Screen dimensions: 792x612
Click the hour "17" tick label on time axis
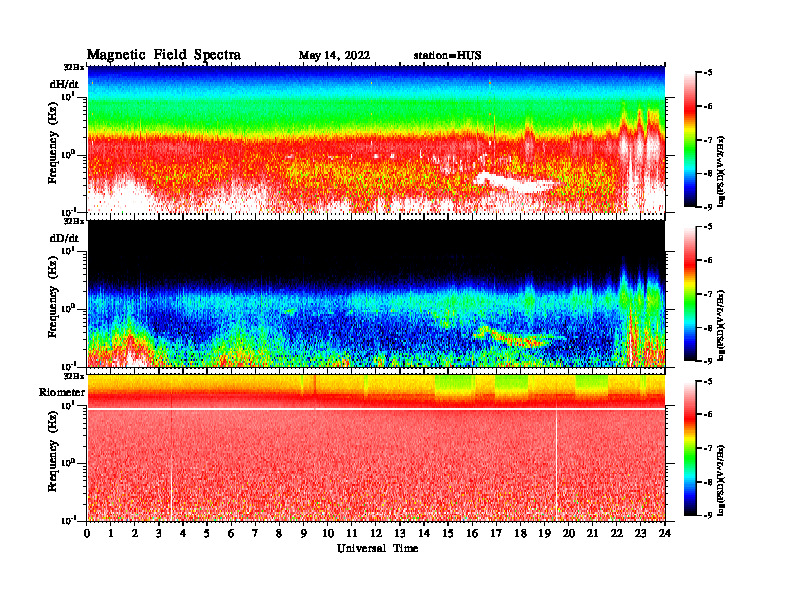click(x=496, y=533)
